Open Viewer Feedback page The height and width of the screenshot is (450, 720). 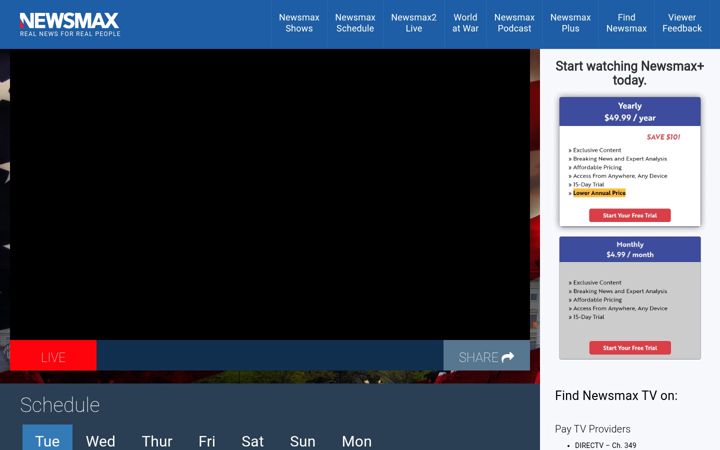coord(682,23)
